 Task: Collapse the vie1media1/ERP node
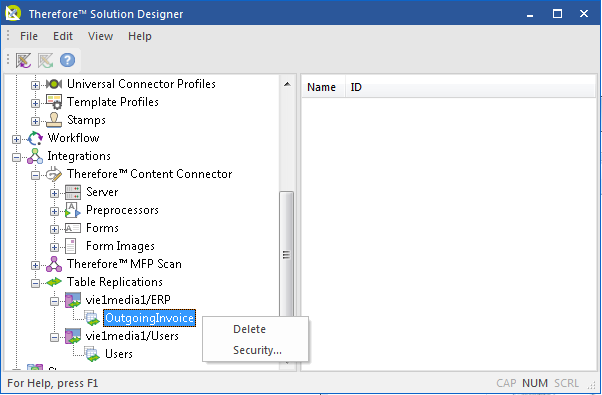pyautogui.click(x=54, y=302)
